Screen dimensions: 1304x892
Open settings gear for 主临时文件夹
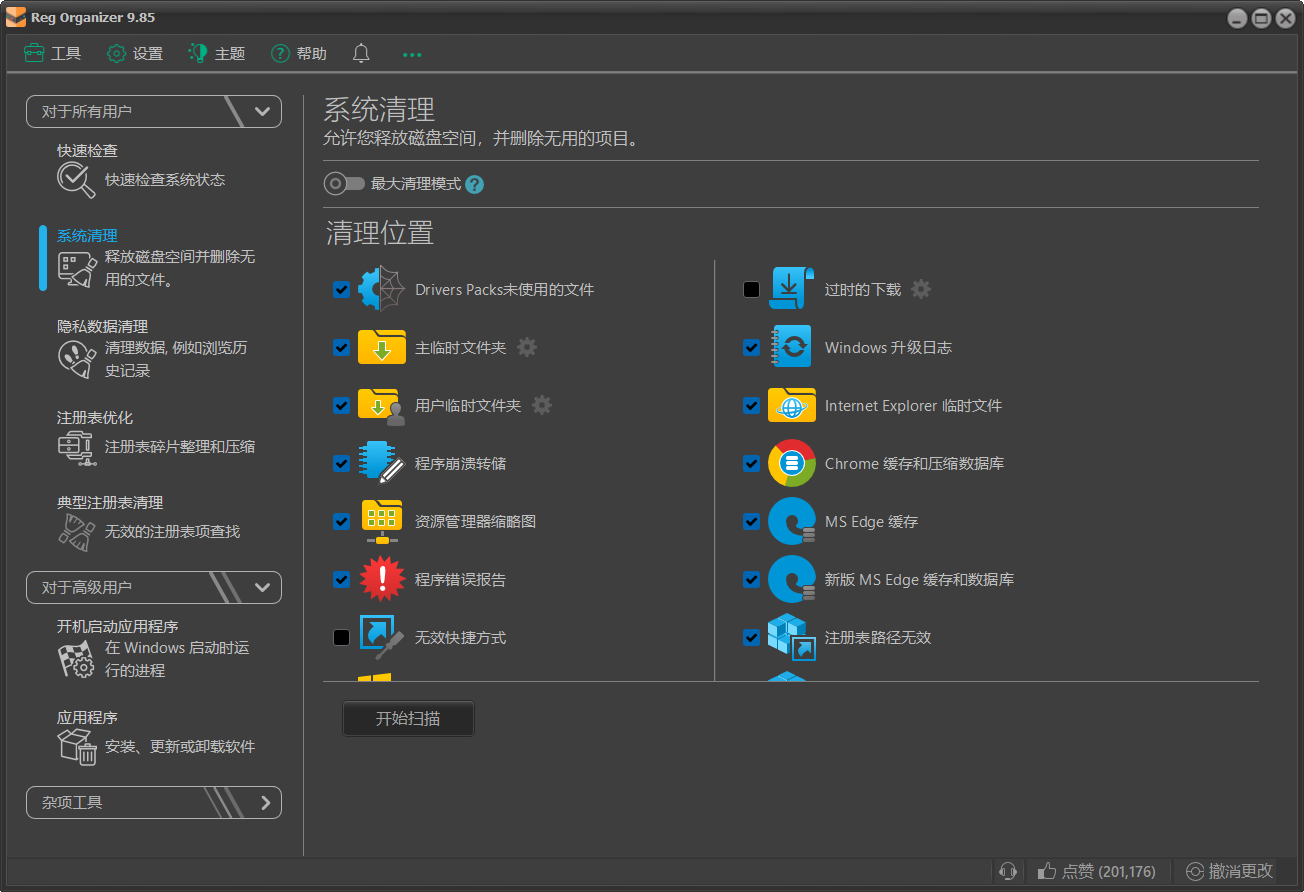point(527,347)
